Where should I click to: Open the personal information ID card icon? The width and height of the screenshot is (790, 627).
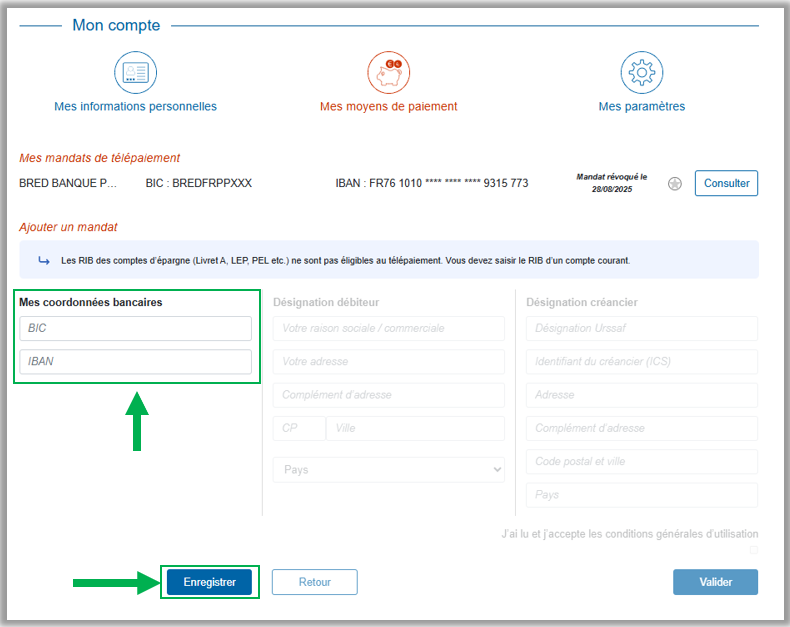point(135,73)
